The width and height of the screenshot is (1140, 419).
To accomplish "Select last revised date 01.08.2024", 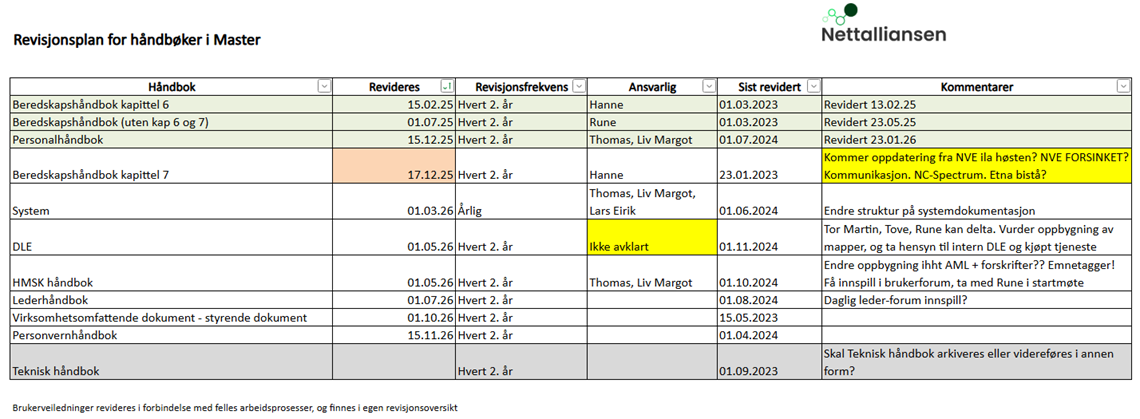I will (x=769, y=299).
